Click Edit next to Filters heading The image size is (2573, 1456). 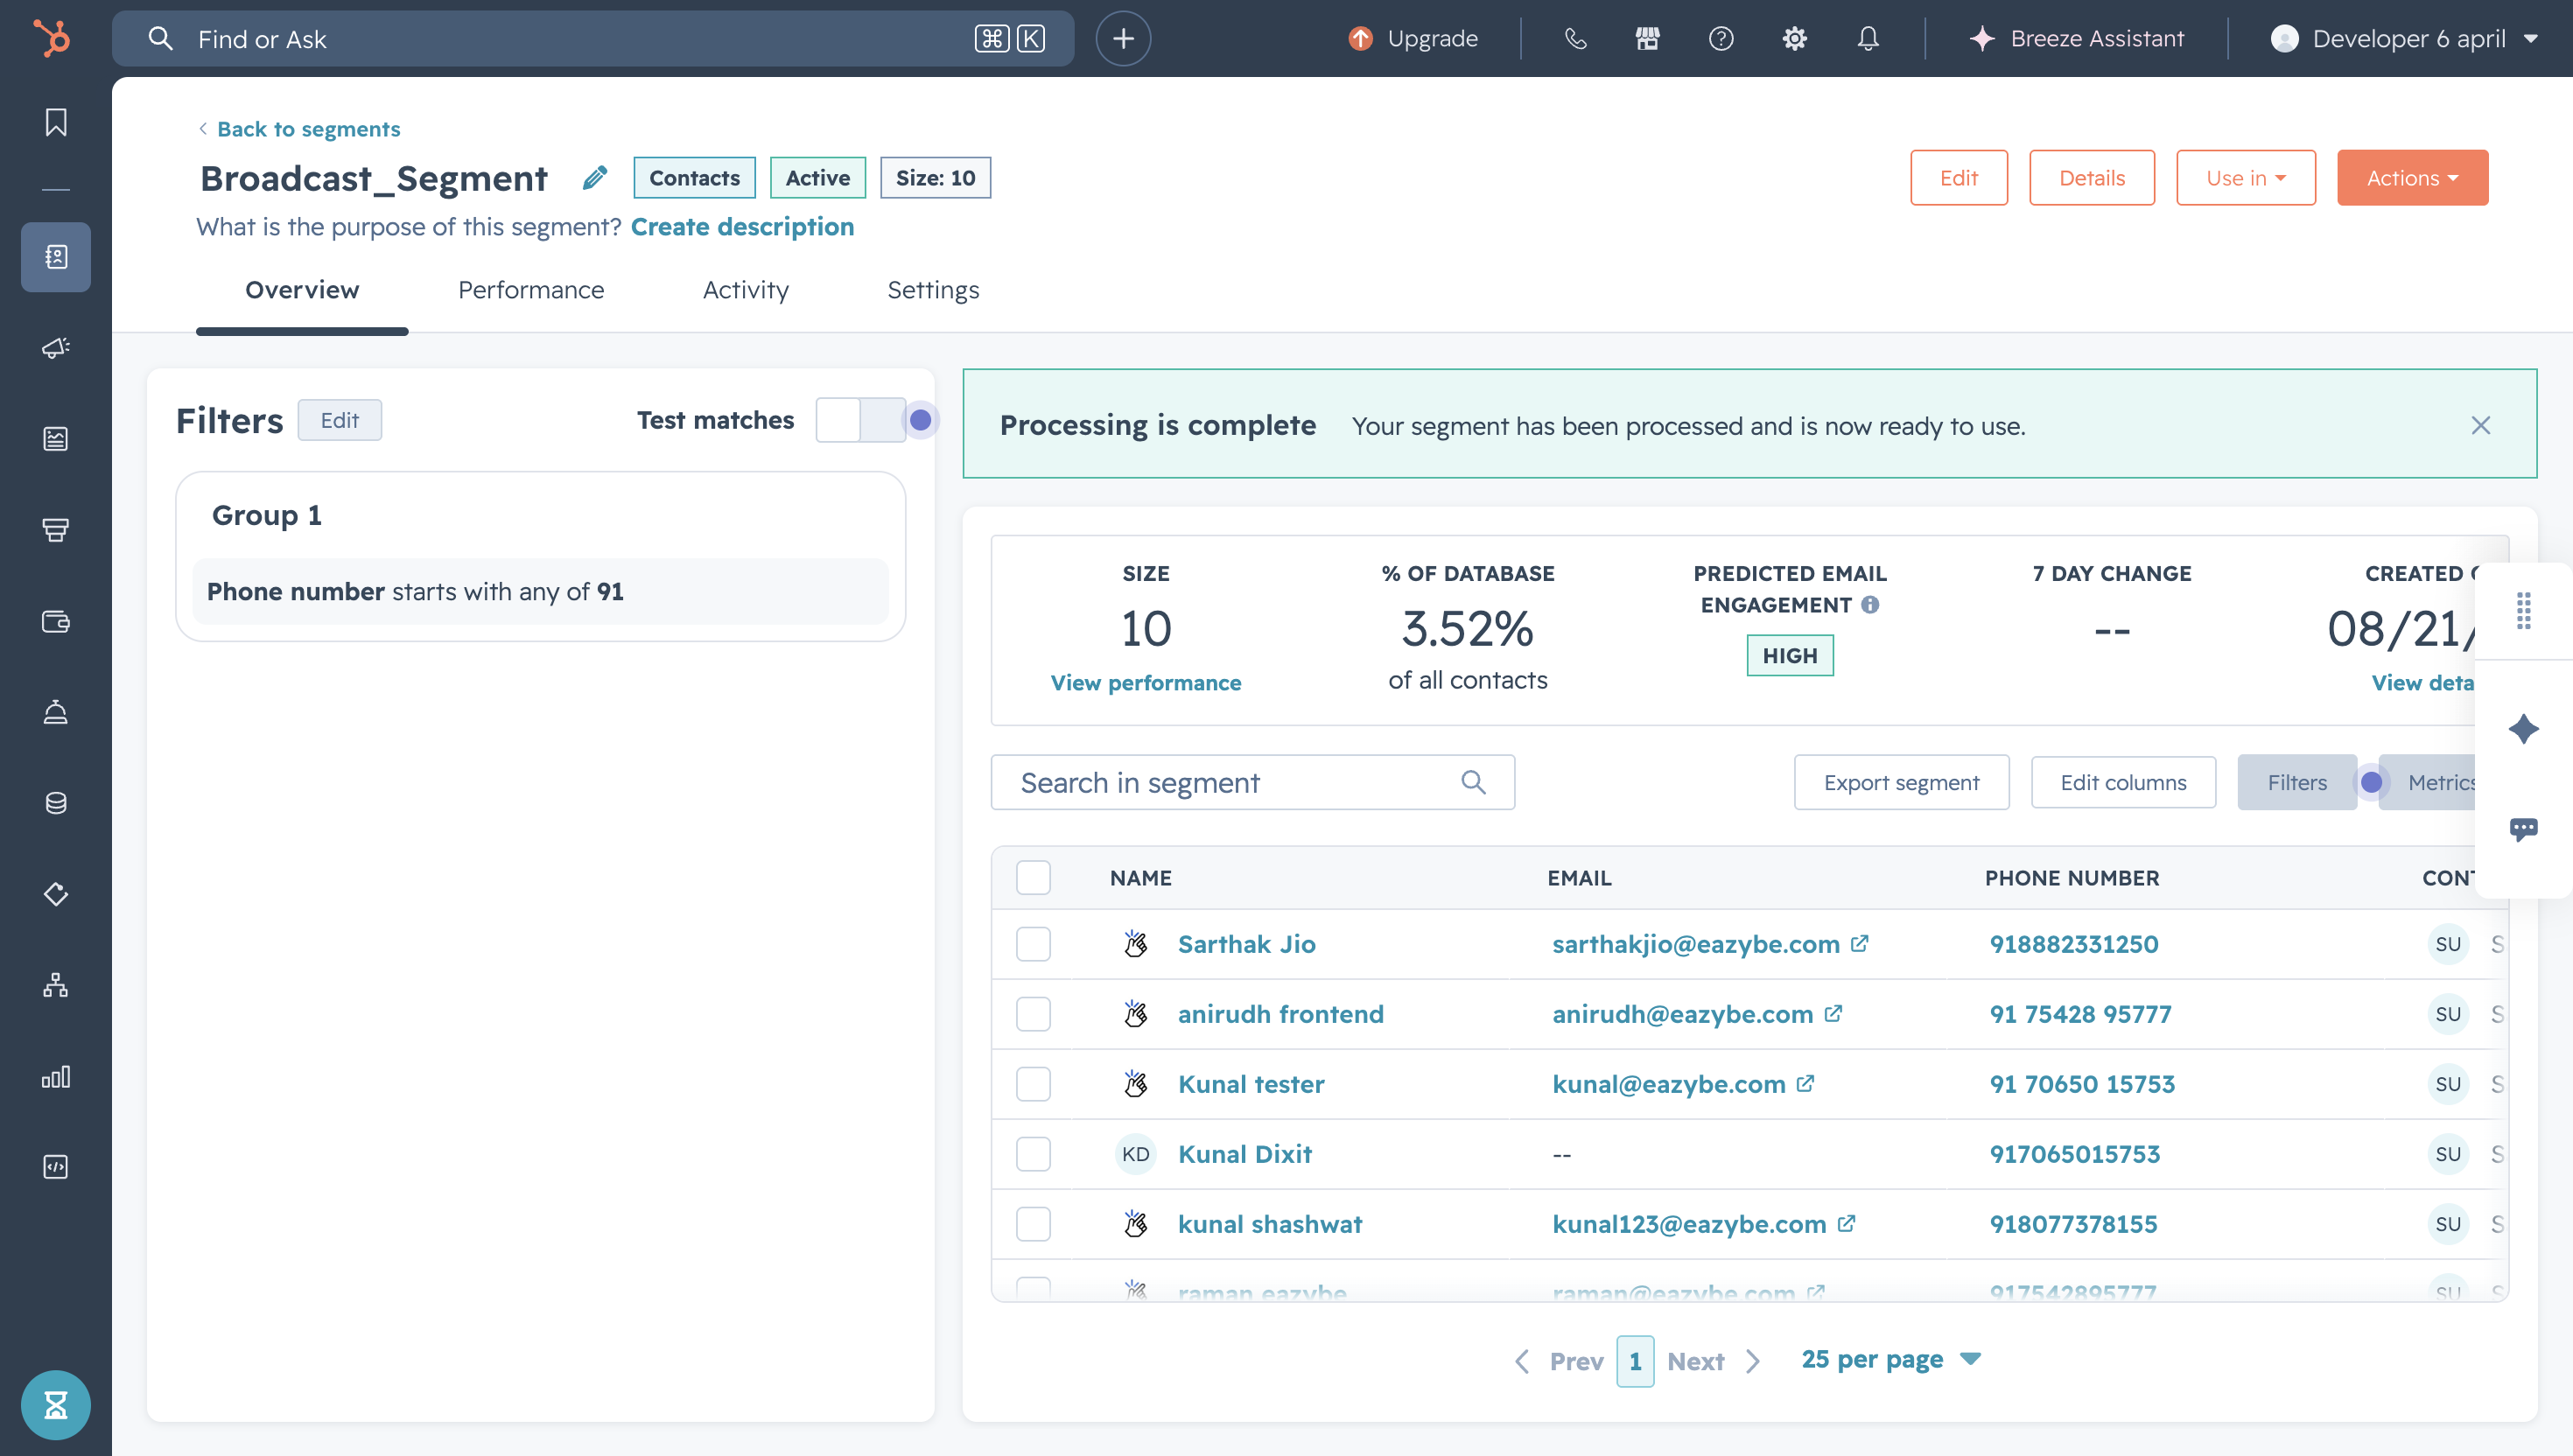click(x=339, y=420)
